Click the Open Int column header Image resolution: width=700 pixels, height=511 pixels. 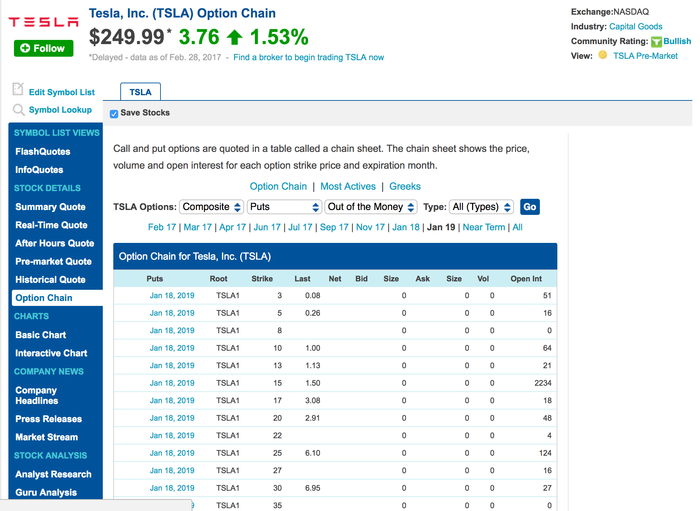(526, 279)
